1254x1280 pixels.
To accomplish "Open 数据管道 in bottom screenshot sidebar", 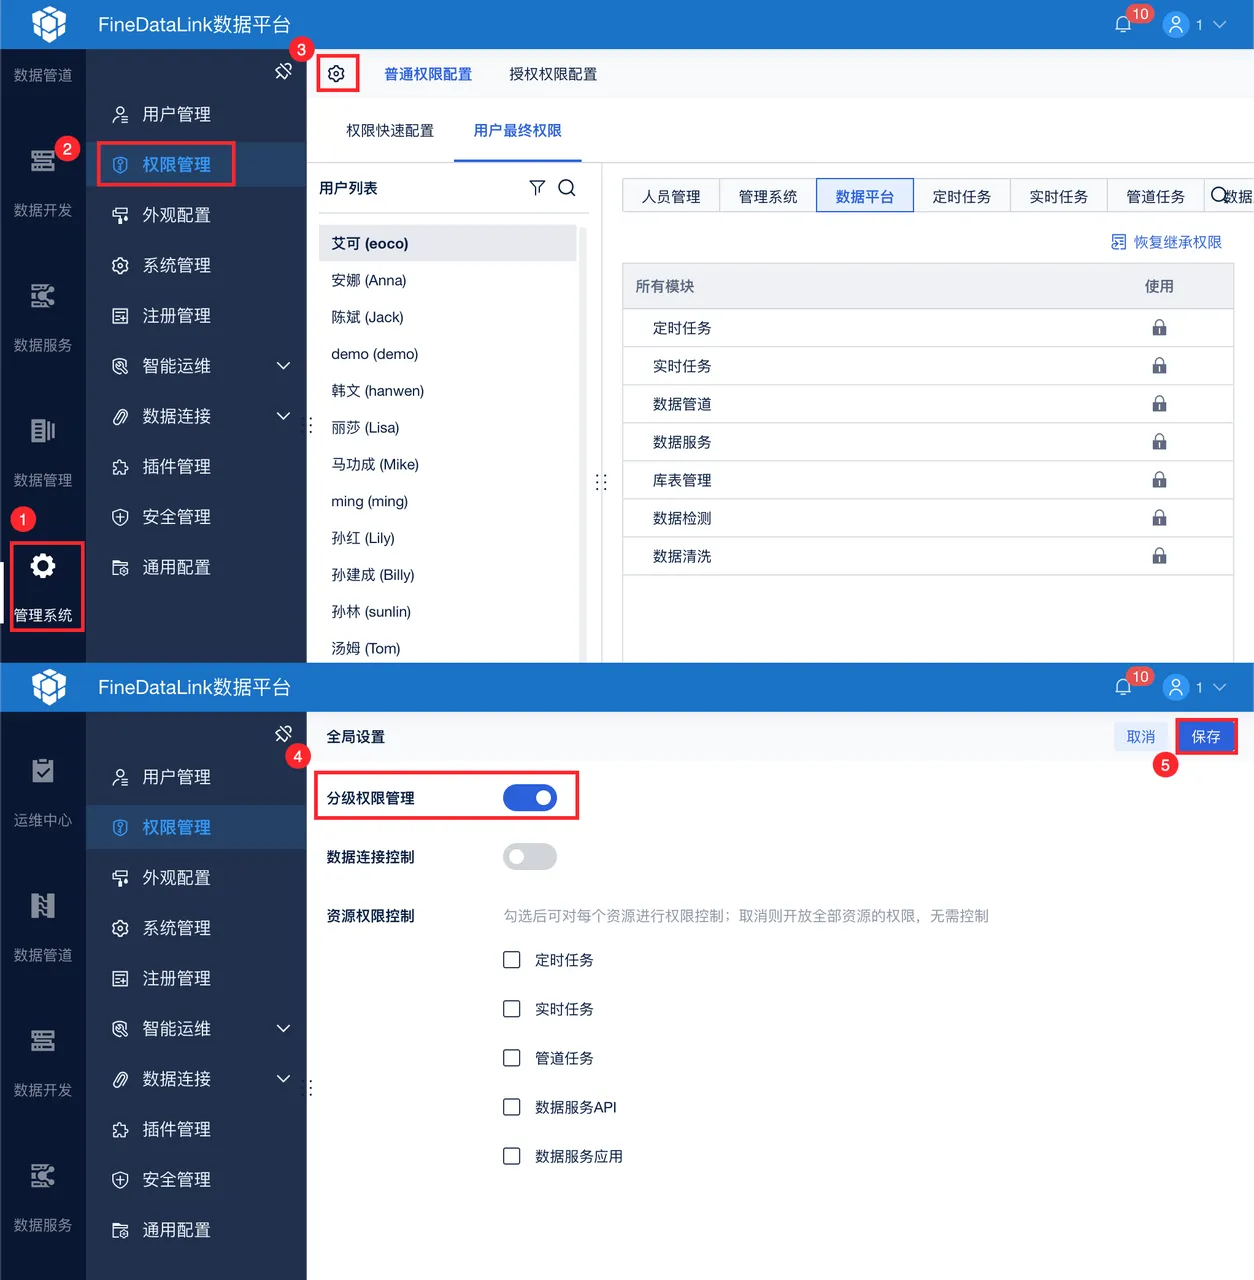I will tap(43, 927).
